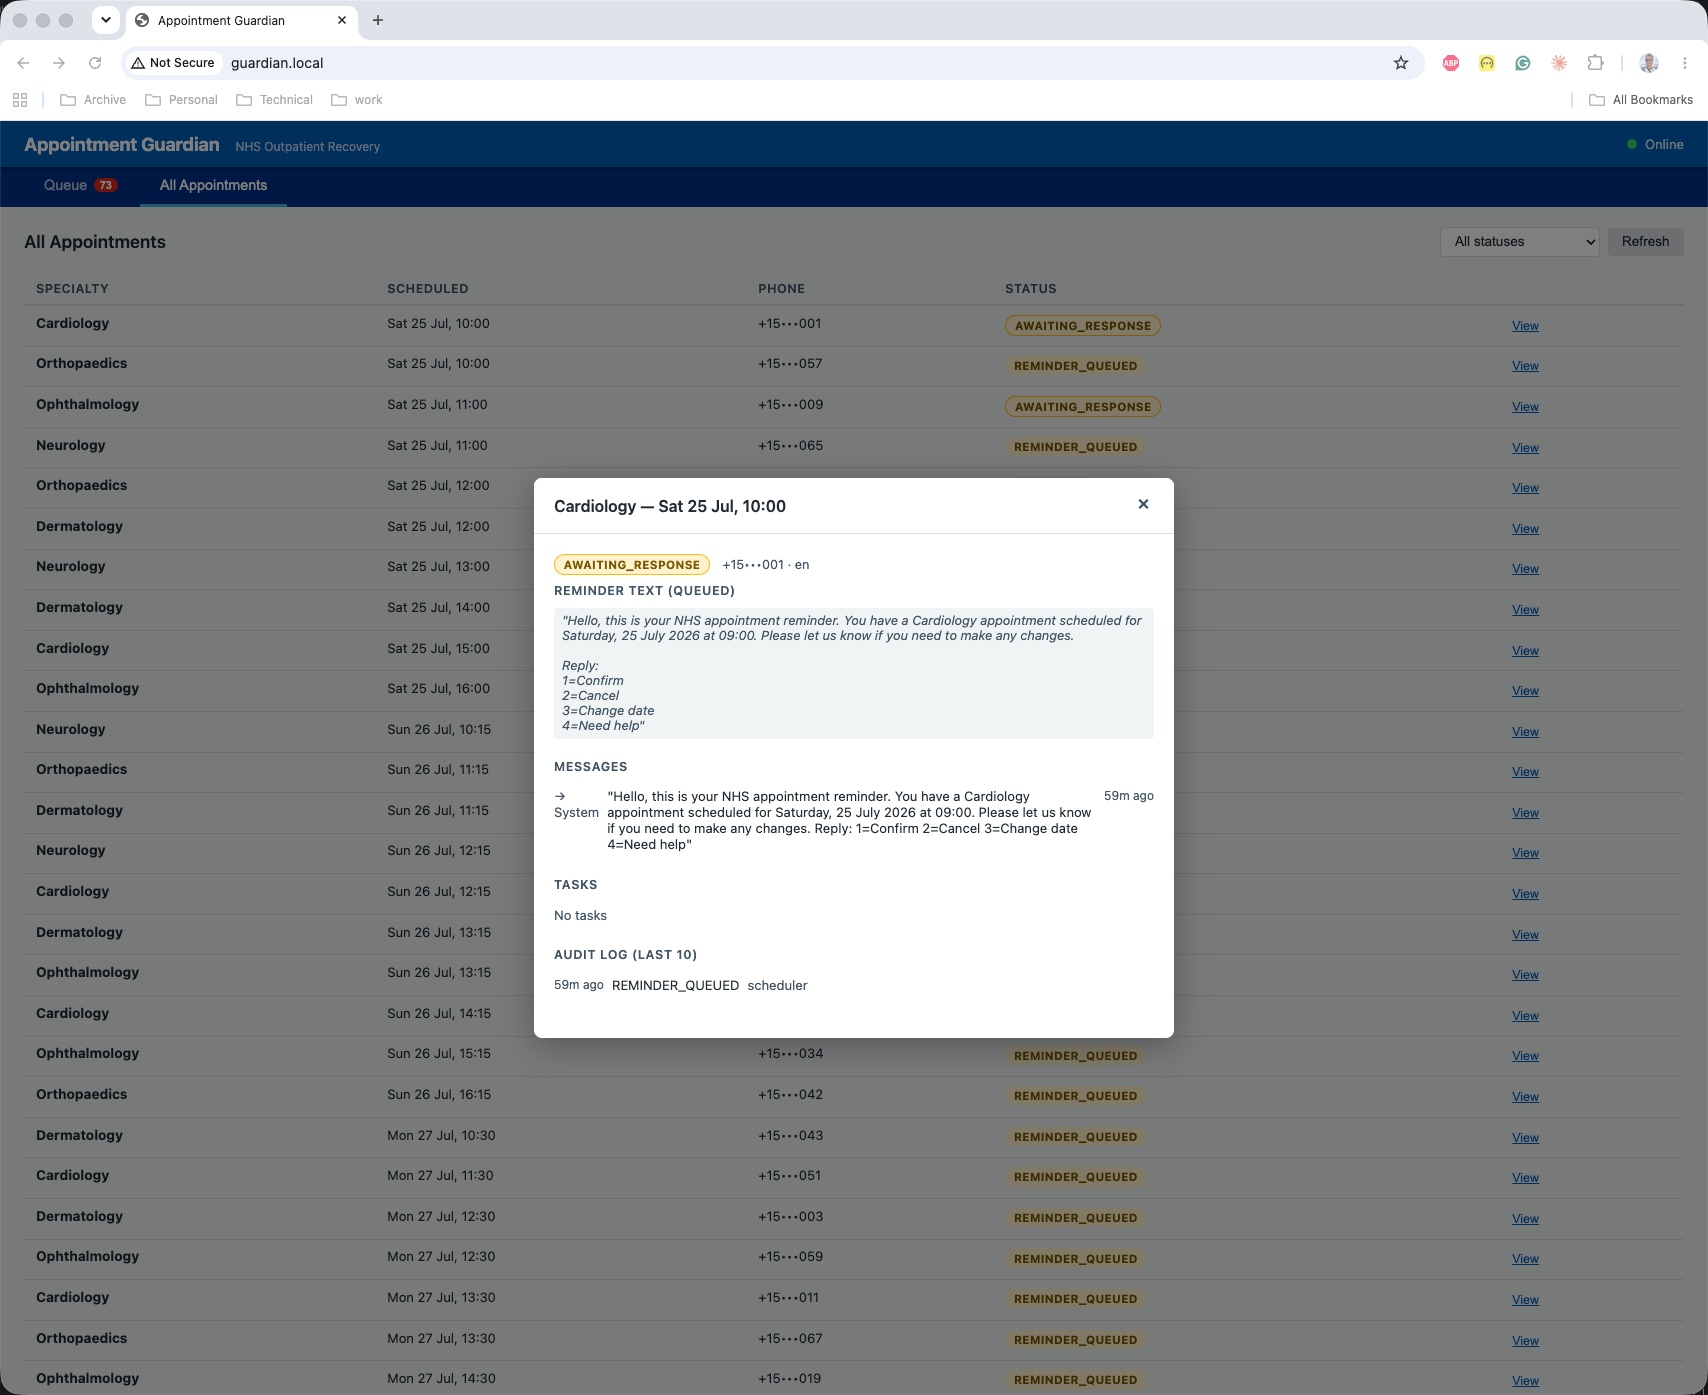View the Neurology Sat 25 Jul 11:00 appointment

(1525, 448)
